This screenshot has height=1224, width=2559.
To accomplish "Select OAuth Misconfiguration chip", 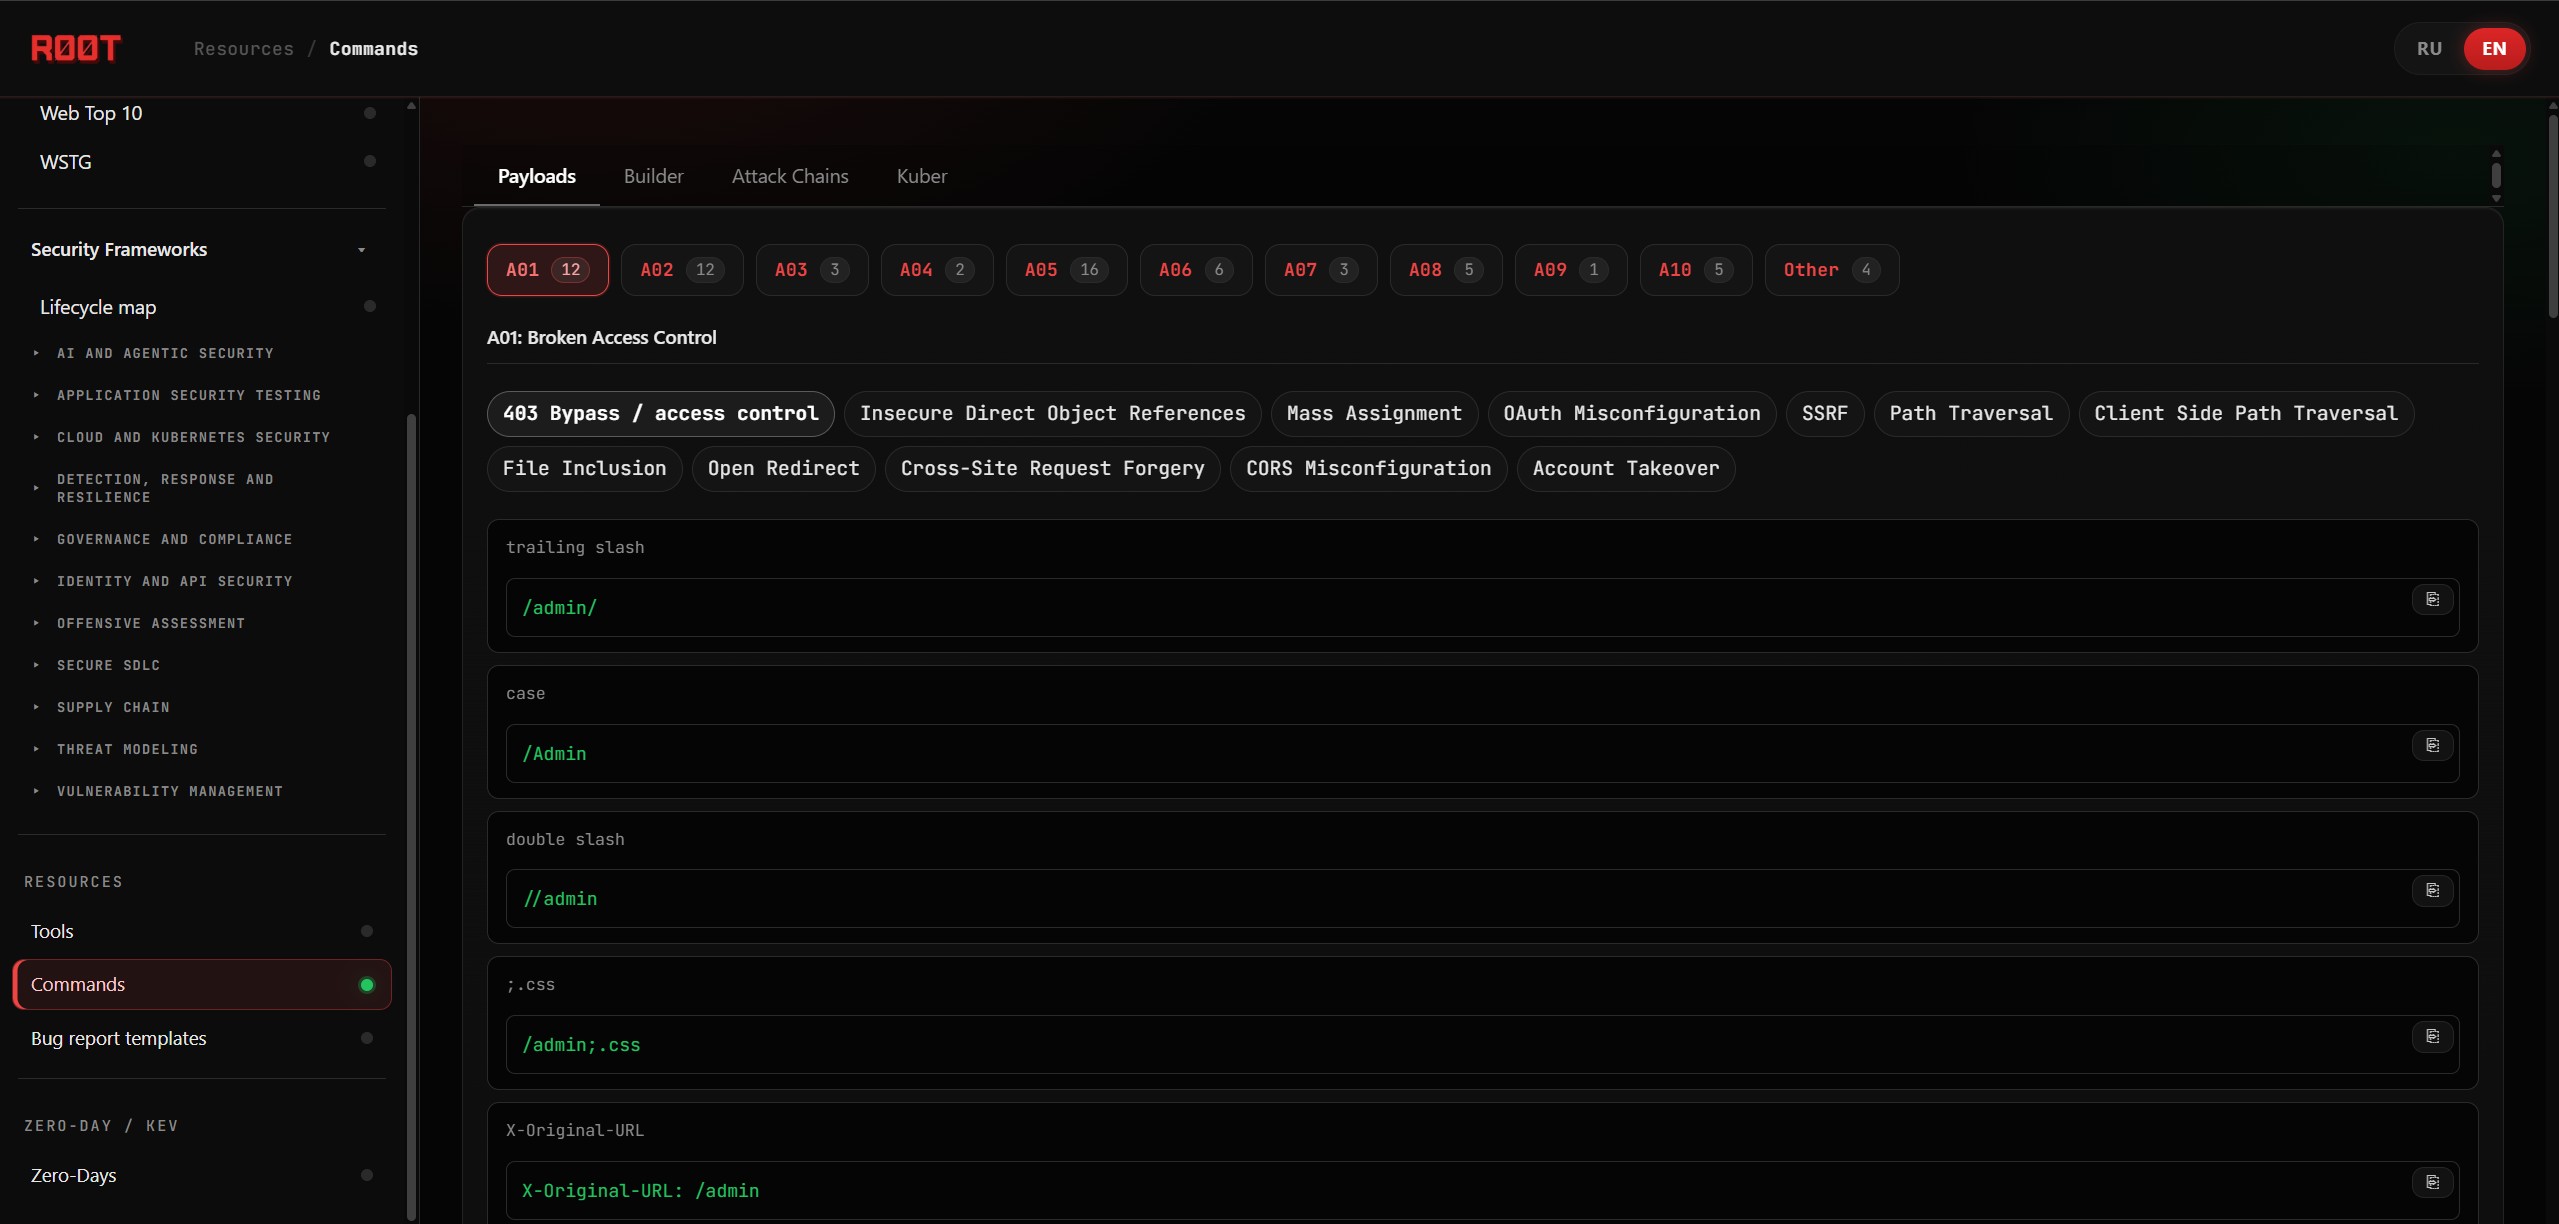I will point(1631,414).
